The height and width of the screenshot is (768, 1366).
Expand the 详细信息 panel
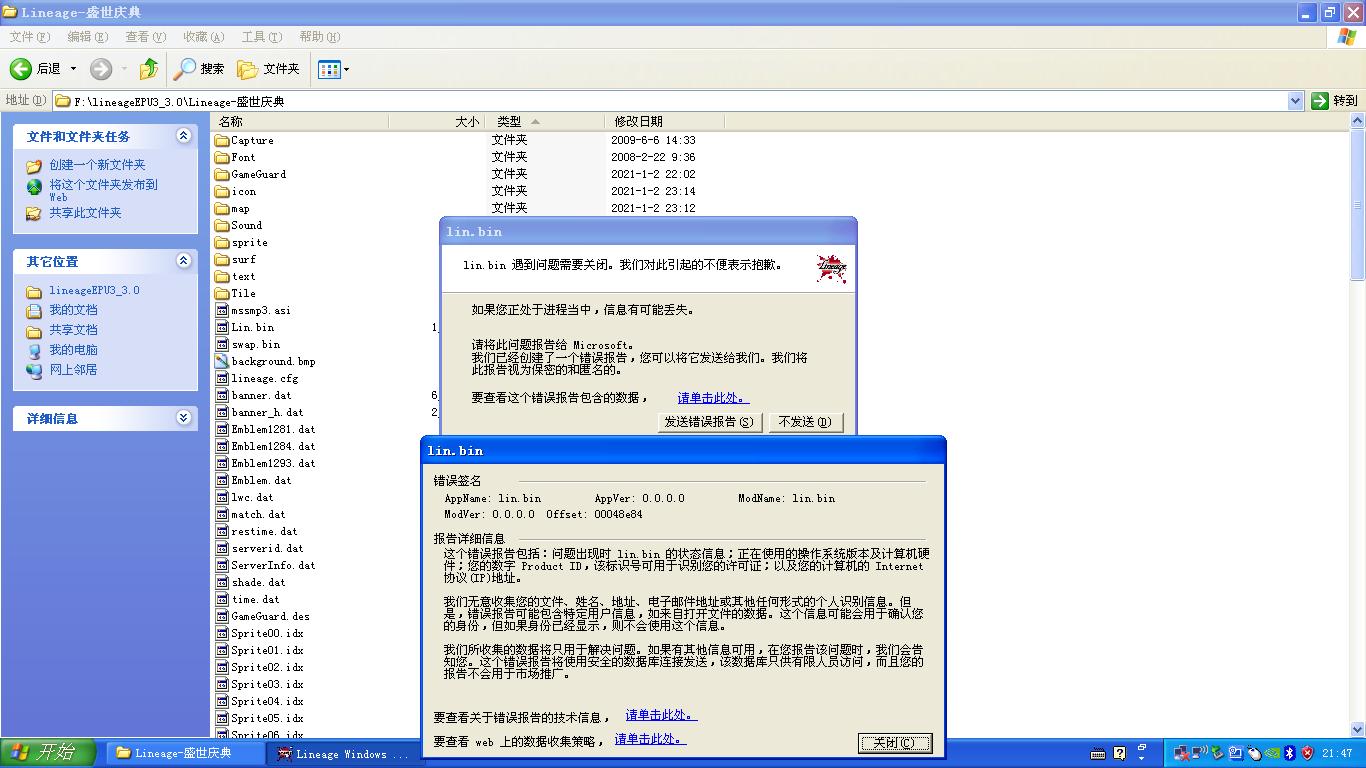[183, 418]
